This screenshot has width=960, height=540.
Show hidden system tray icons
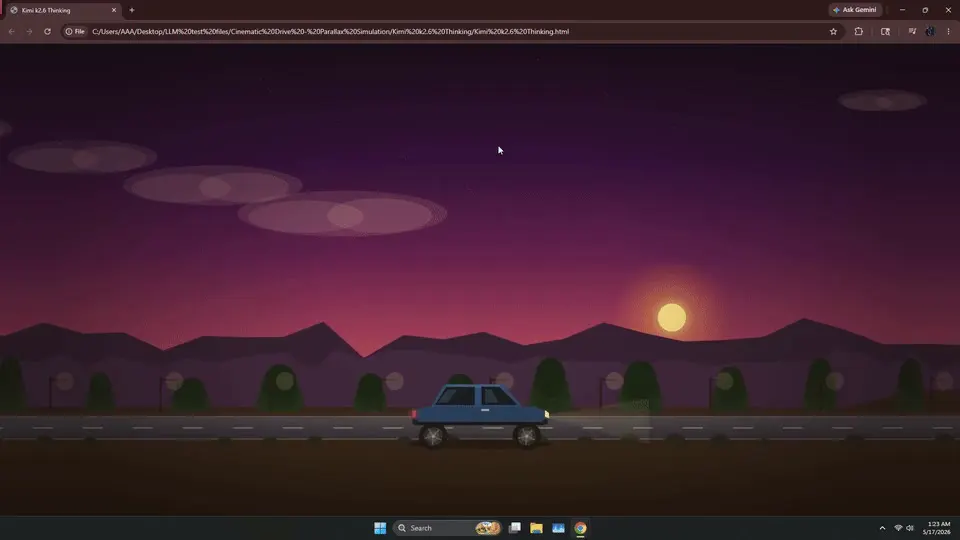tap(882, 528)
